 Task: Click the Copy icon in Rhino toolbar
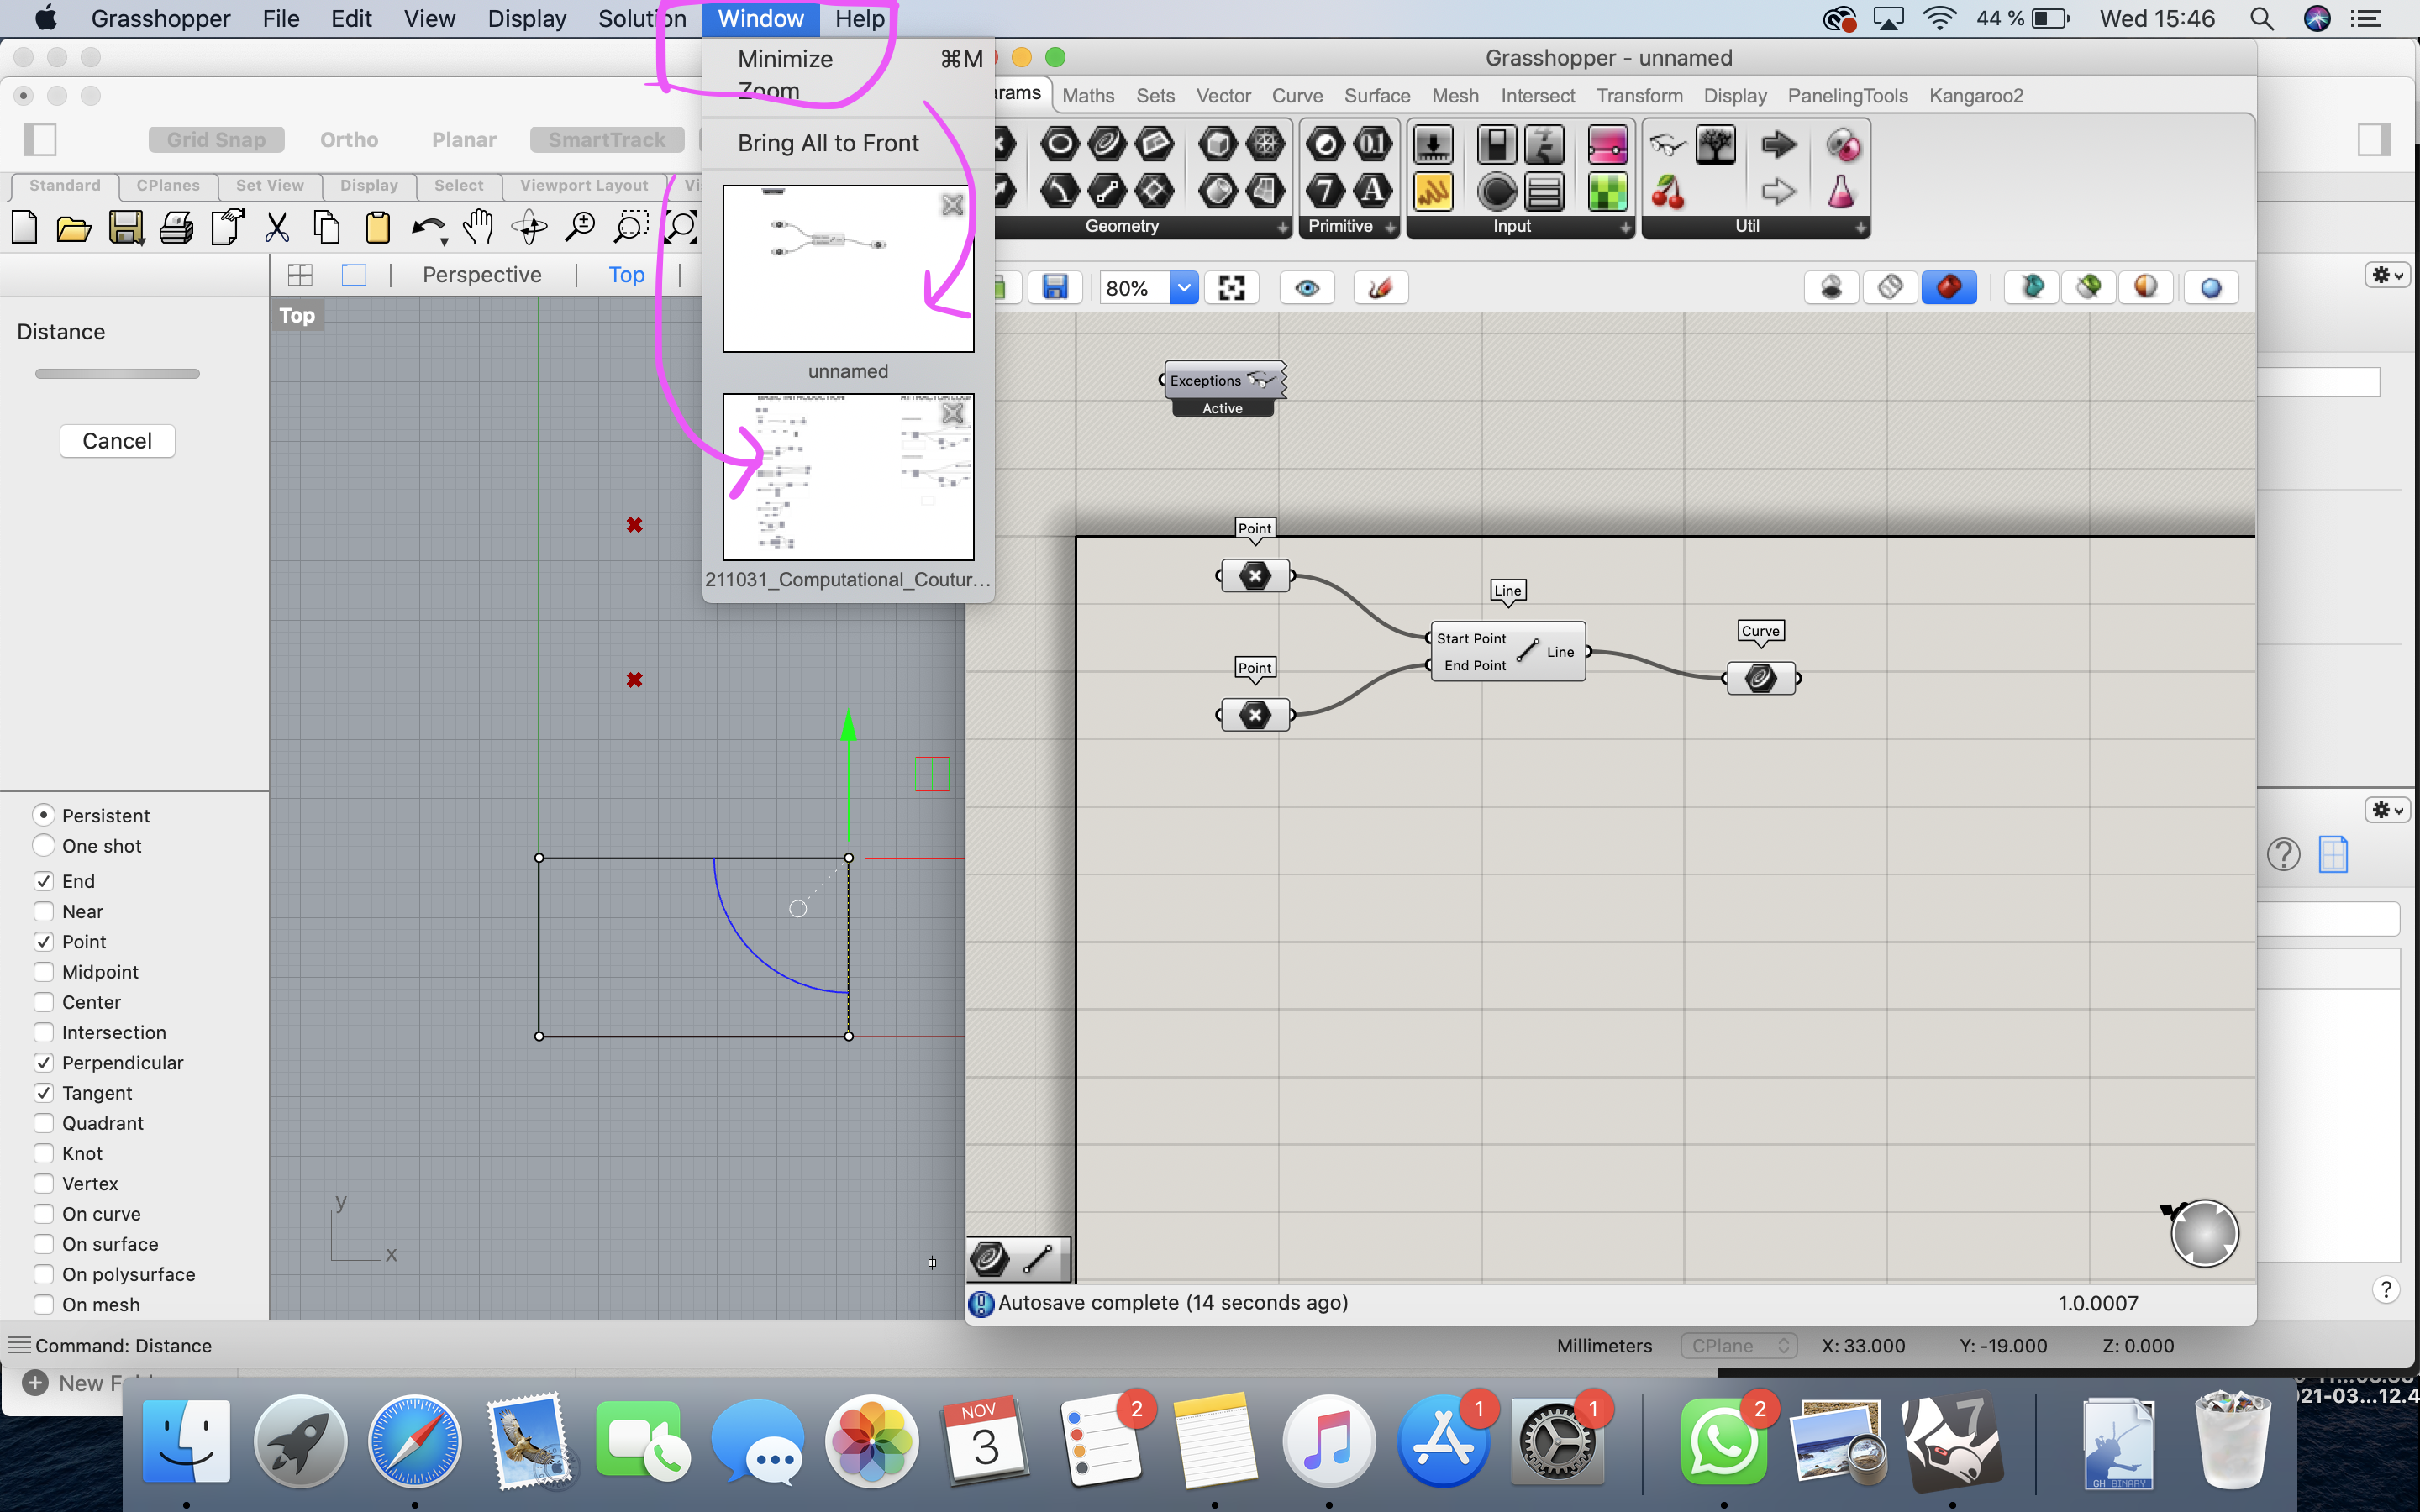coord(327,227)
